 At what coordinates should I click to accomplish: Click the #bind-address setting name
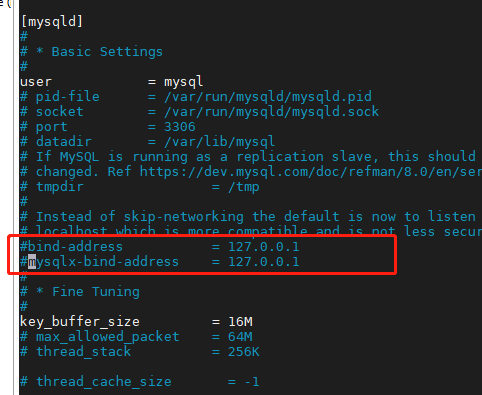pos(71,247)
